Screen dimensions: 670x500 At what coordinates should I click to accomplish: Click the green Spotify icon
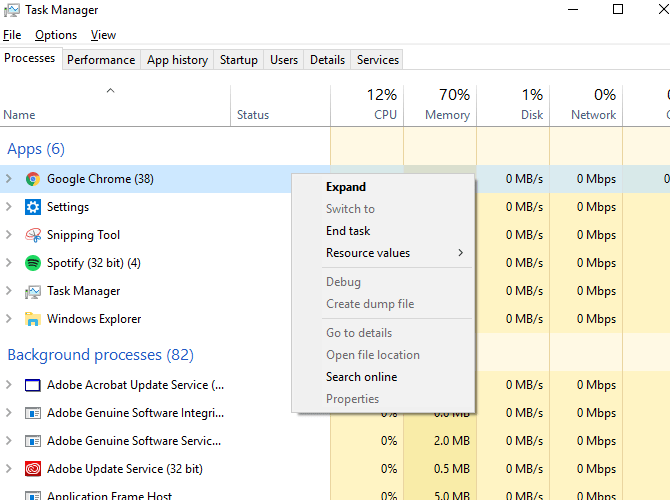tap(32, 263)
